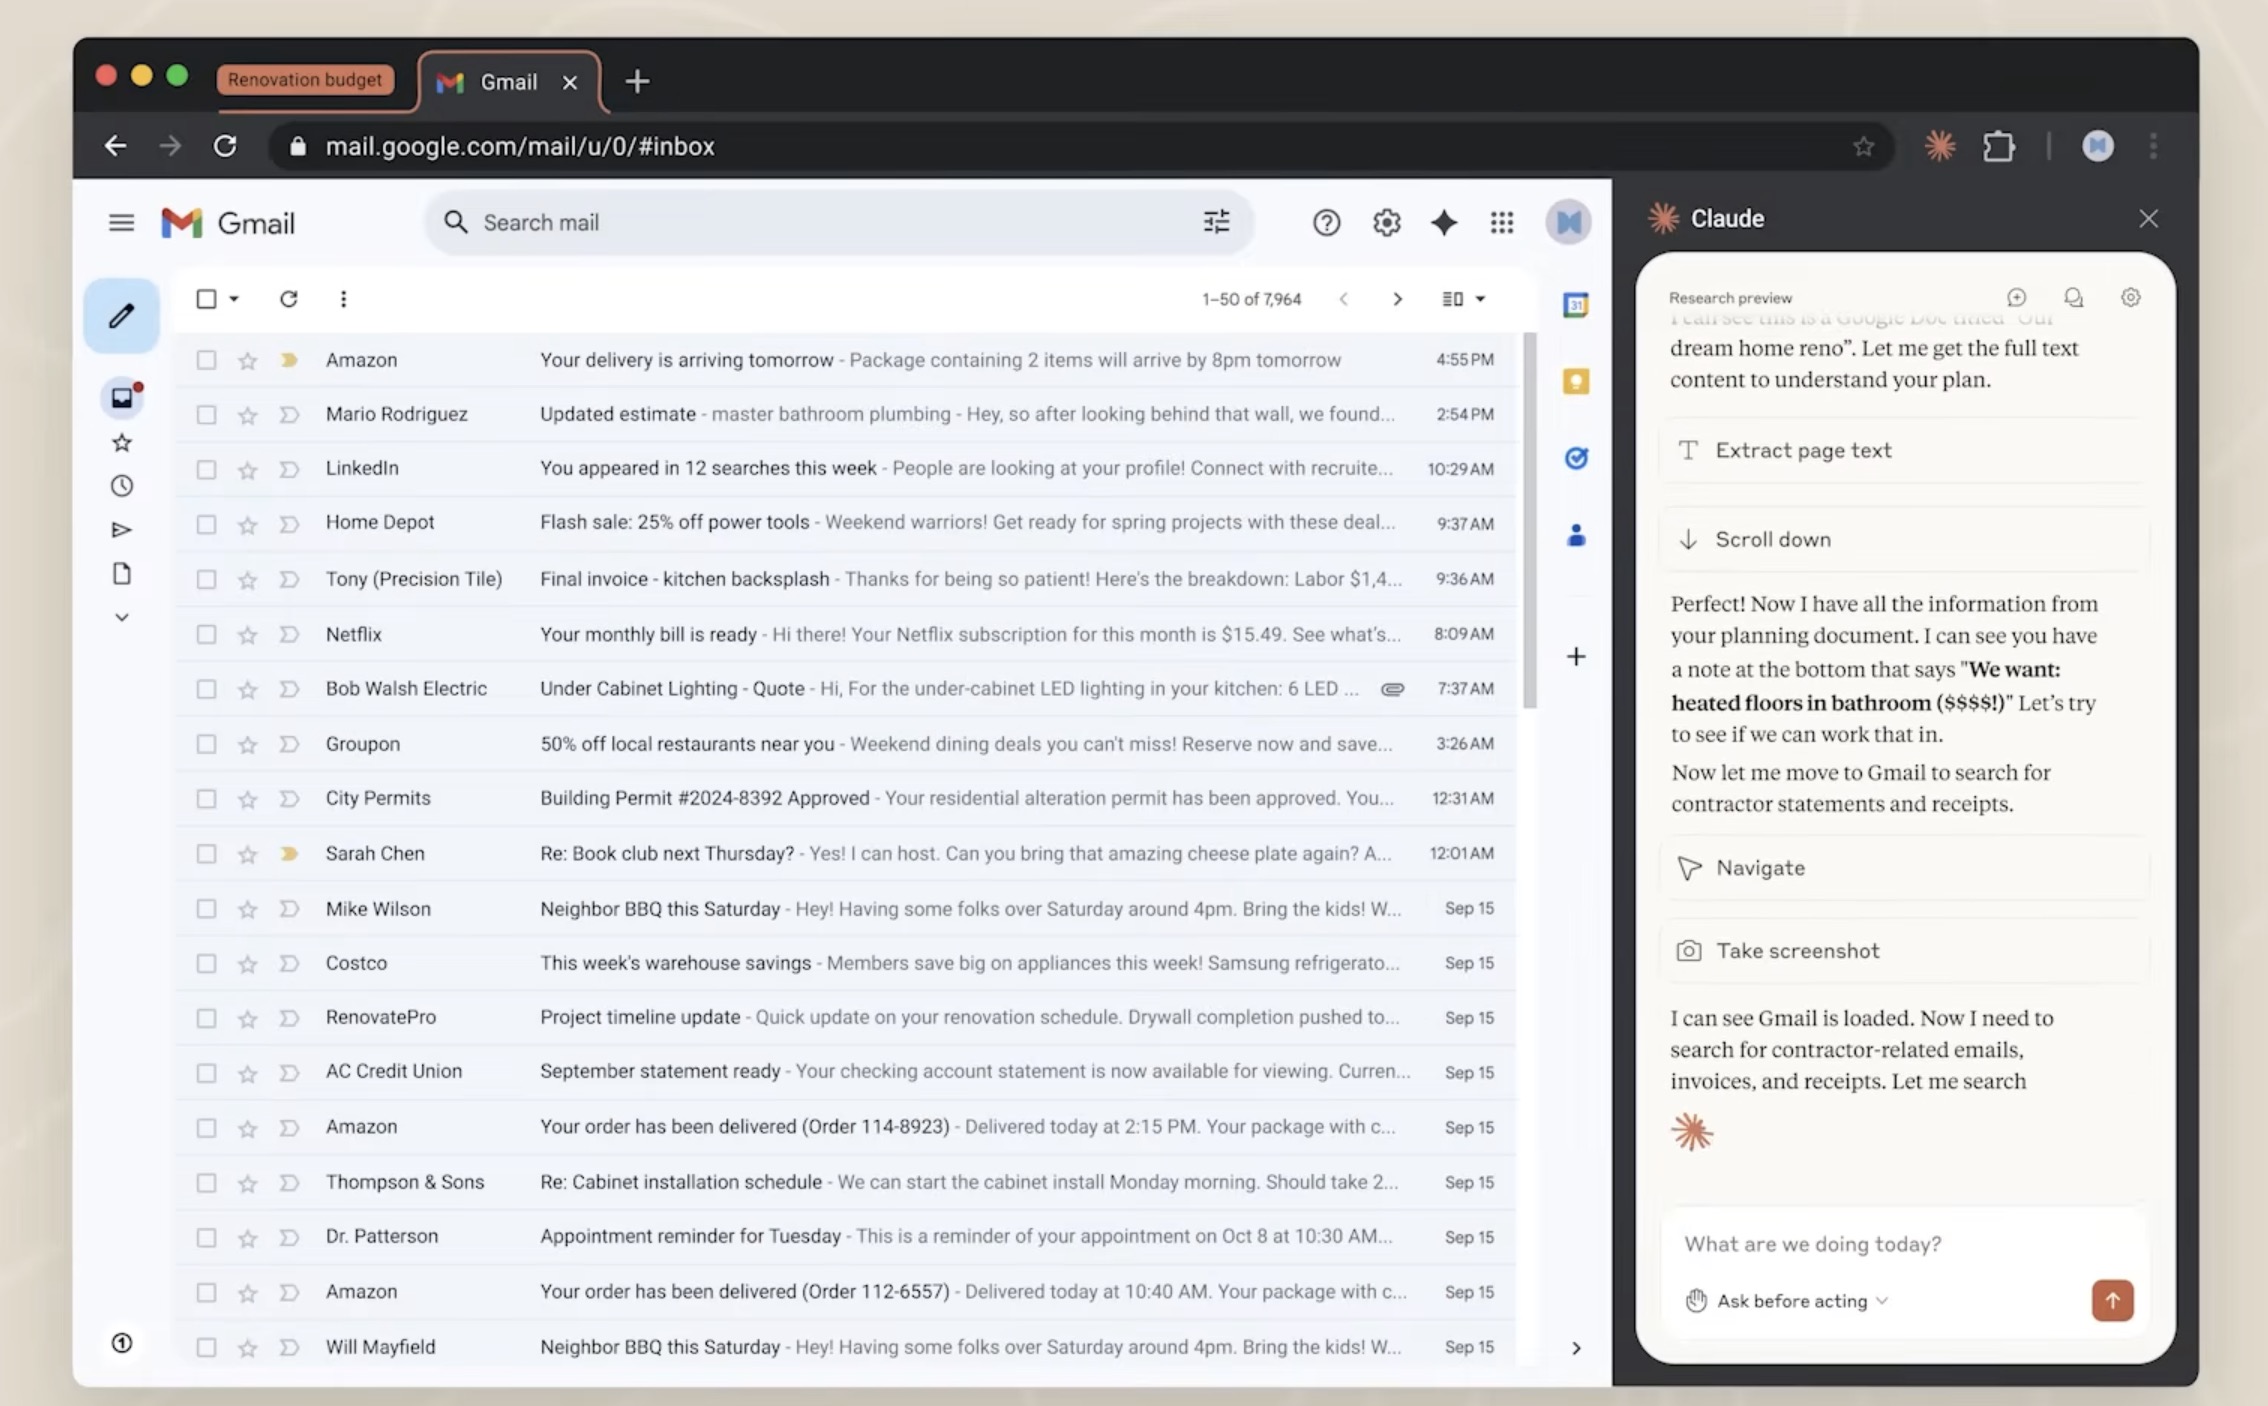
Task: Open Tony (Precision Tile) final invoice email
Action: tap(684, 579)
